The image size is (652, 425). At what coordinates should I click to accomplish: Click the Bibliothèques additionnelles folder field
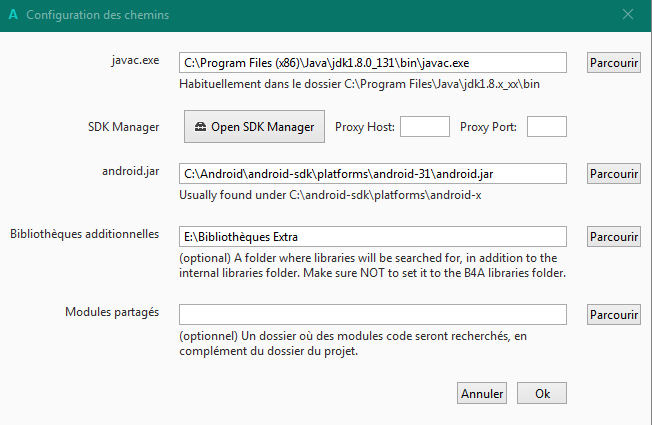tap(372, 236)
